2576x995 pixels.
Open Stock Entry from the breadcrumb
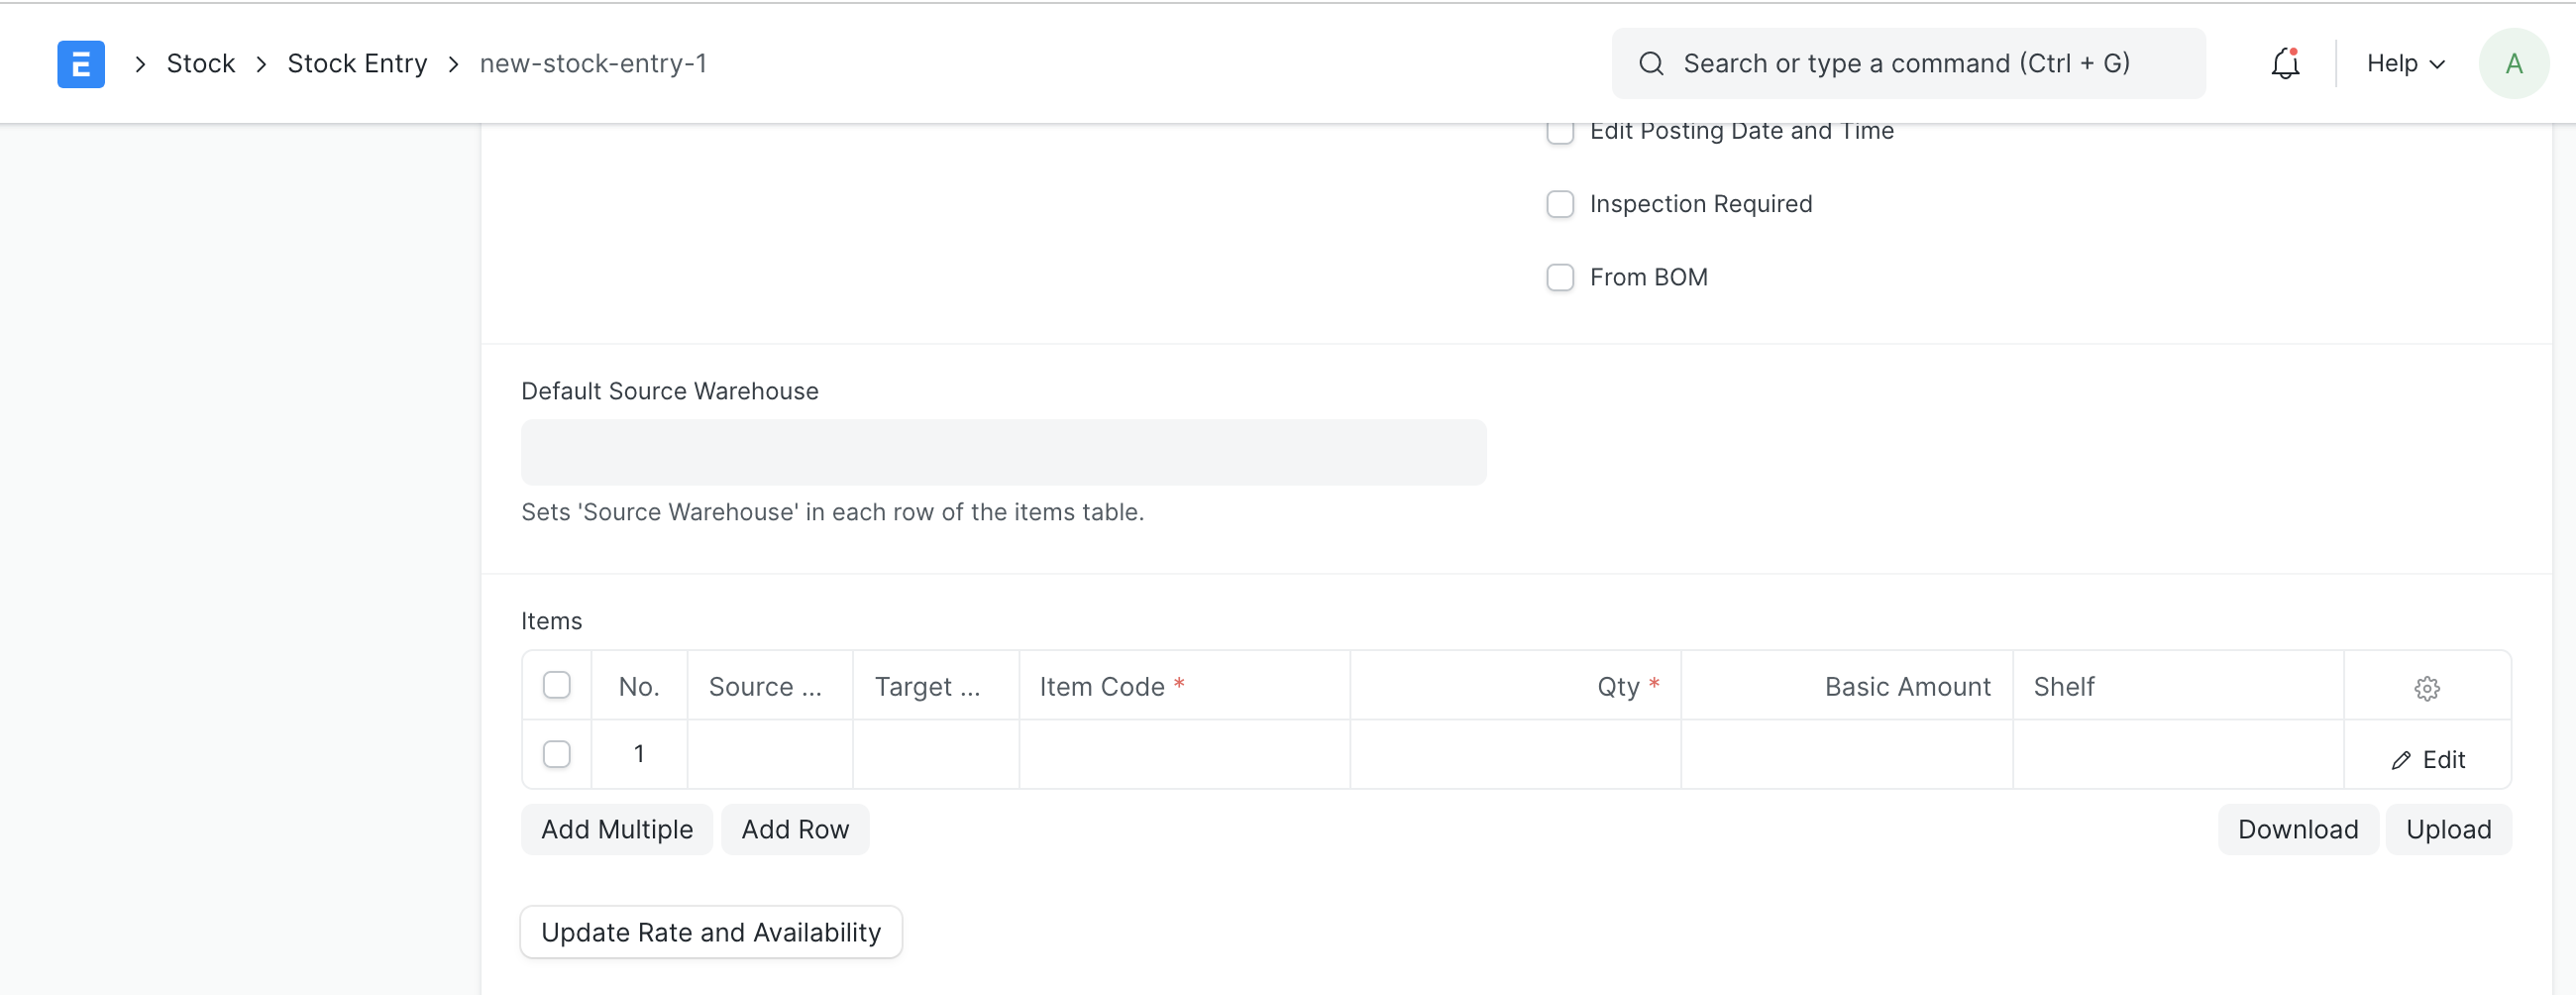pyautogui.click(x=357, y=62)
